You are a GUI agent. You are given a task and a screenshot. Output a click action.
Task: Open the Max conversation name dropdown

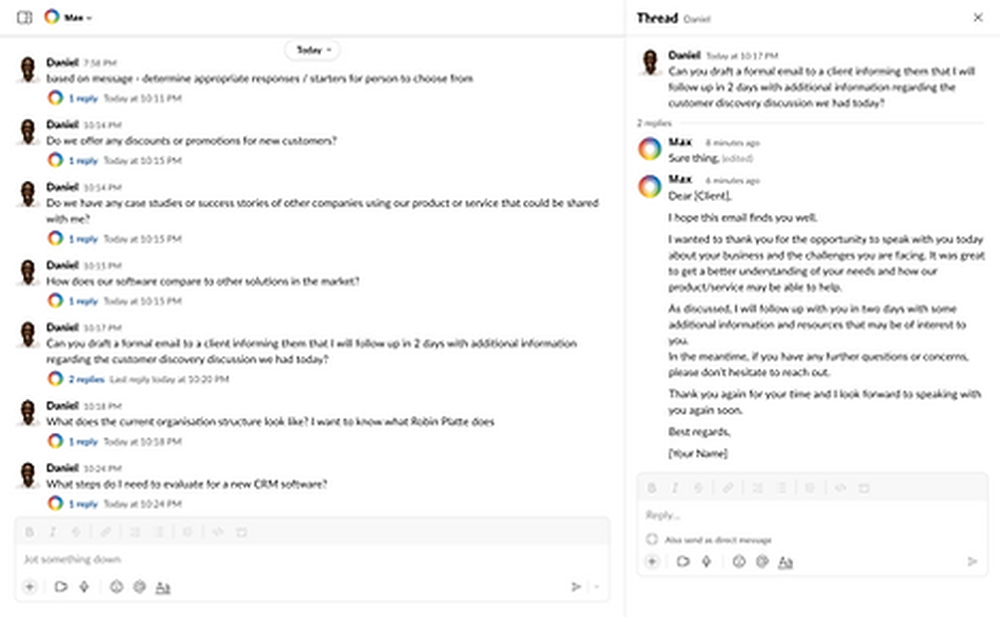pos(76,17)
